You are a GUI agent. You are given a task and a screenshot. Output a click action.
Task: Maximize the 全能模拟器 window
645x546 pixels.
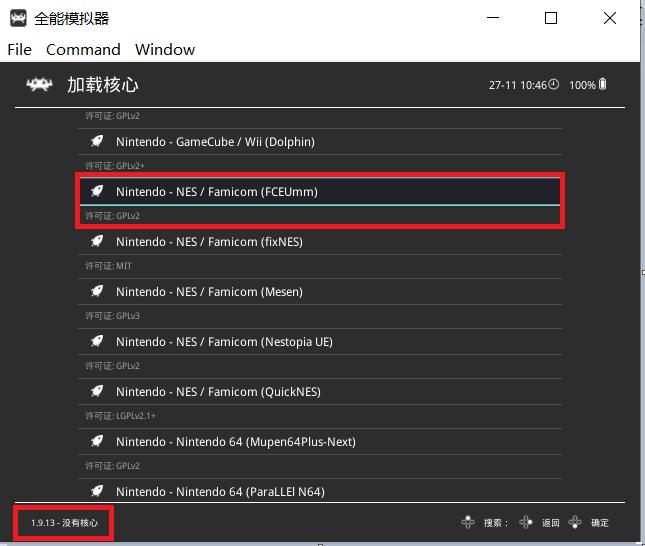[x=551, y=18]
